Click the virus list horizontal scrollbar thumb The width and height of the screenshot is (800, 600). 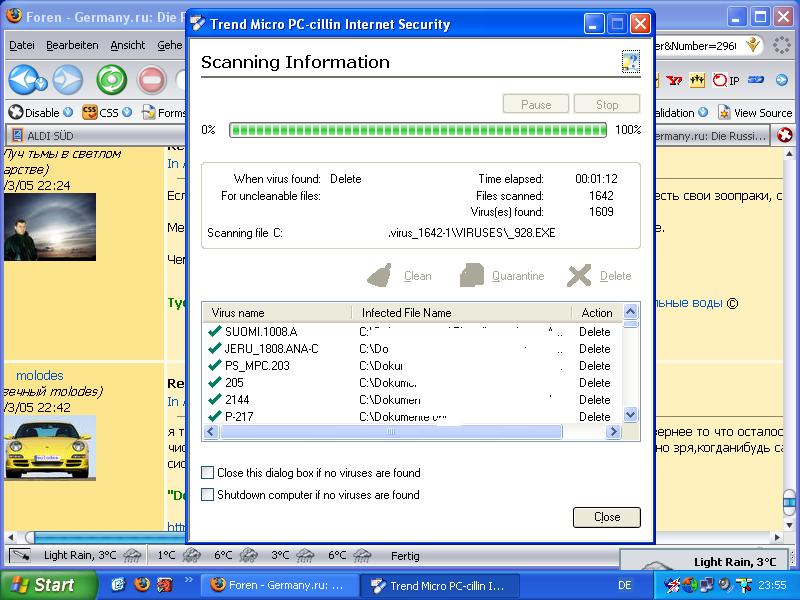click(391, 432)
